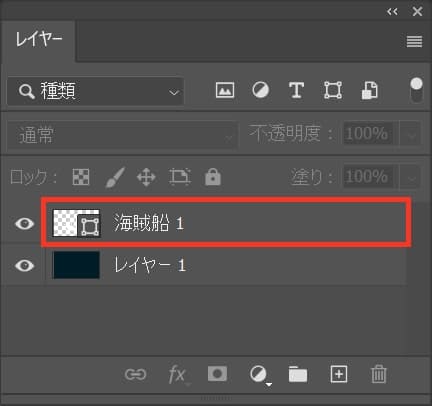Open the 通常 blend mode dropdown
Screen dimensions: 432x406
(123, 135)
